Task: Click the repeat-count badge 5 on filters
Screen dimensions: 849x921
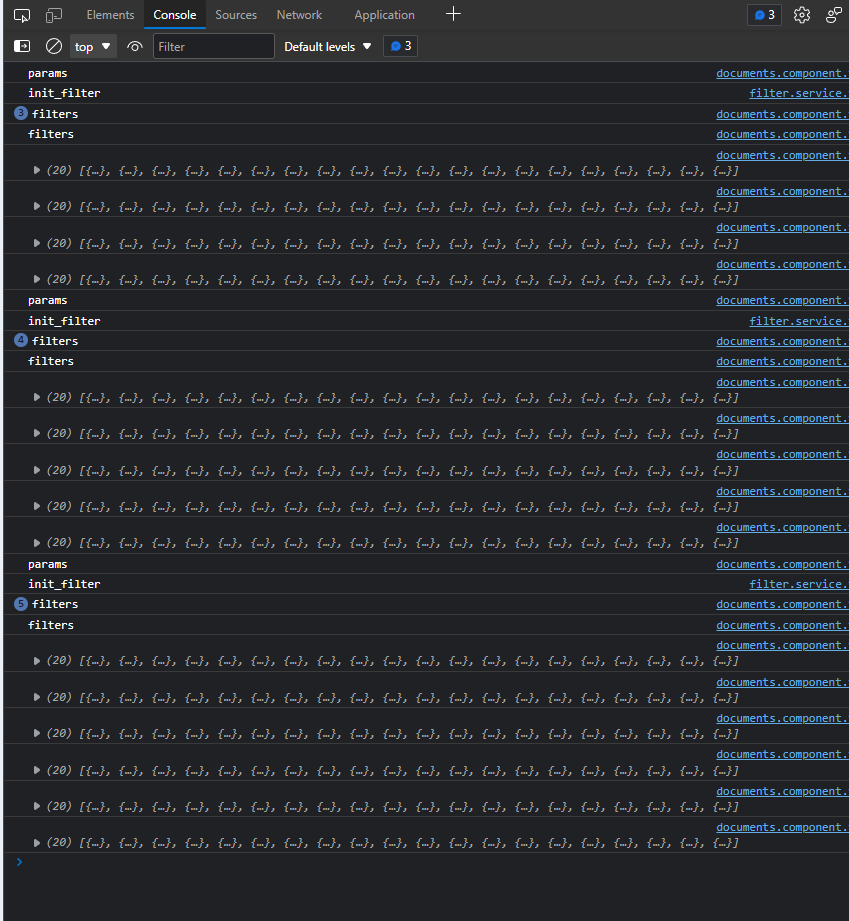Action: coord(21,603)
